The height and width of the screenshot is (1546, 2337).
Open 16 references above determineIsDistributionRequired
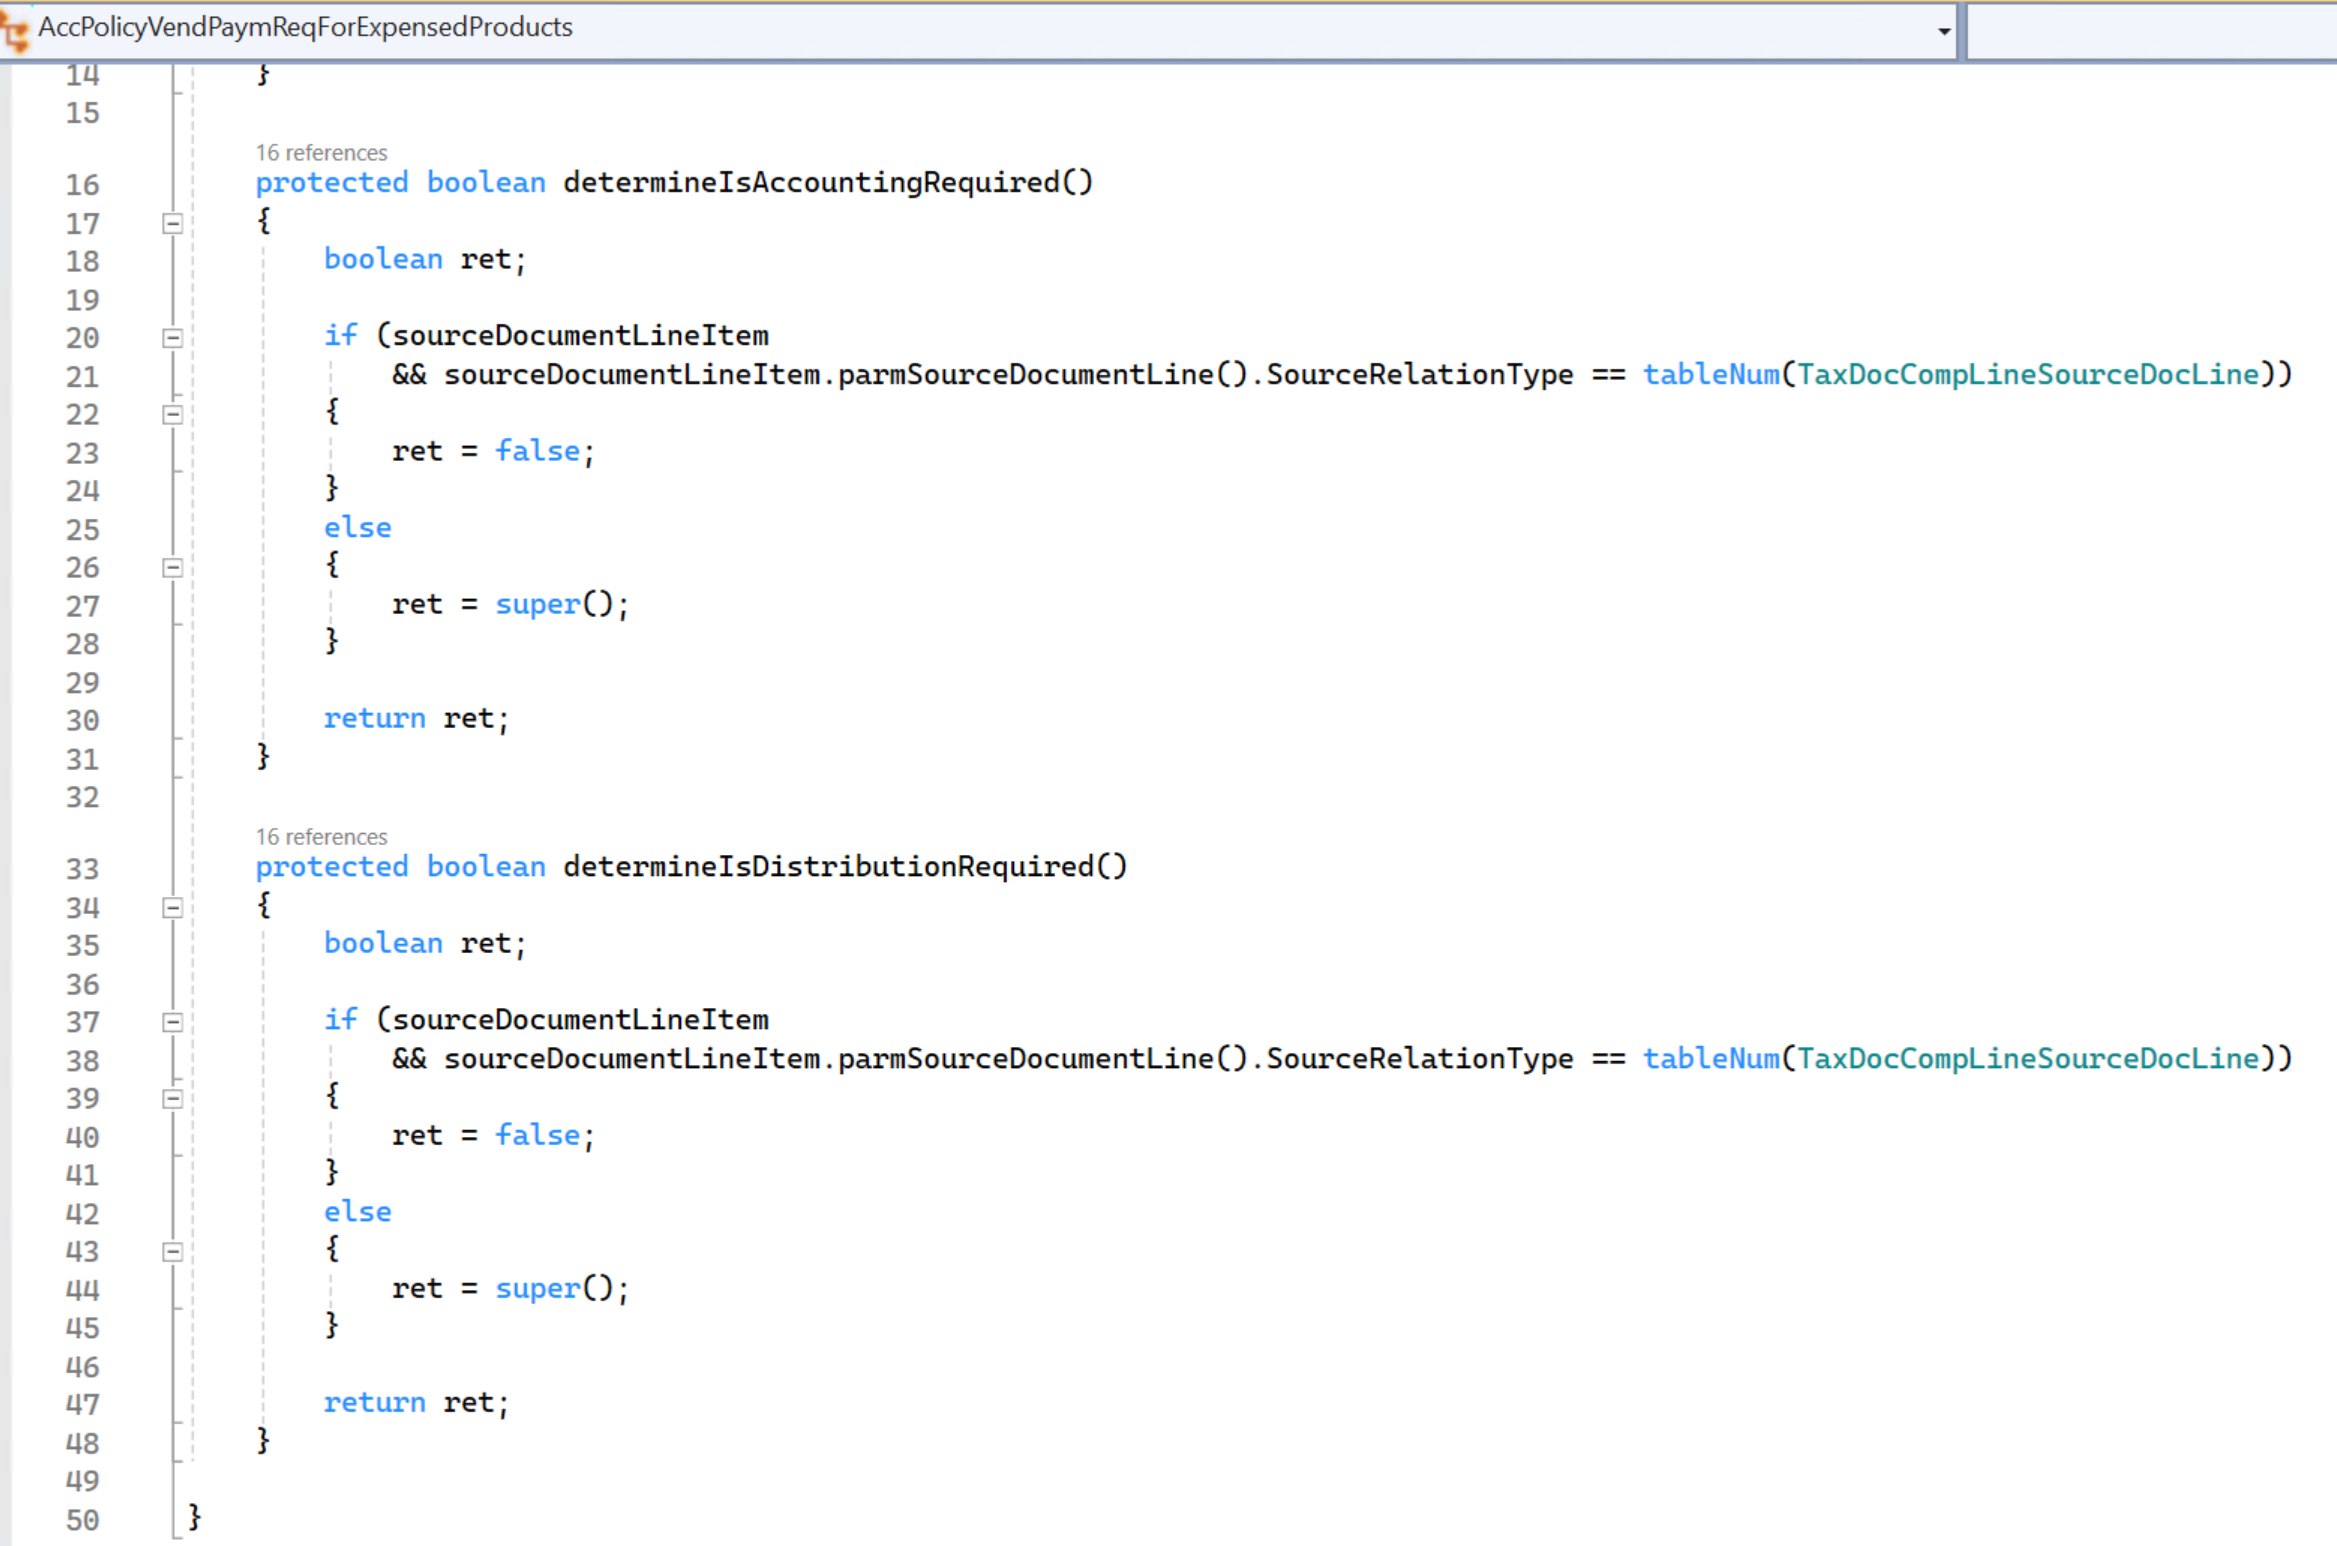(x=321, y=837)
